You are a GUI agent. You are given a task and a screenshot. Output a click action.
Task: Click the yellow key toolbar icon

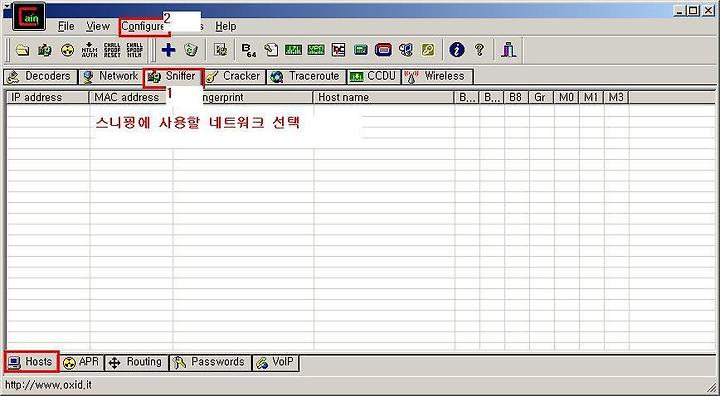tap(428, 50)
